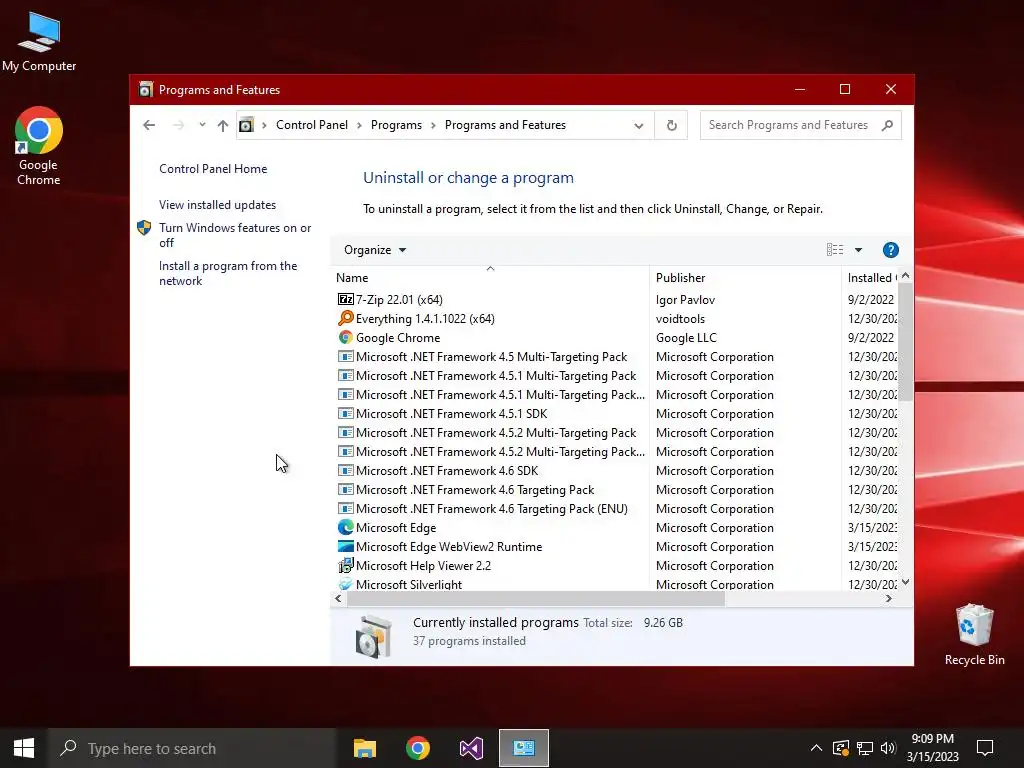
Task: Click the change view icon
Action: coord(835,250)
